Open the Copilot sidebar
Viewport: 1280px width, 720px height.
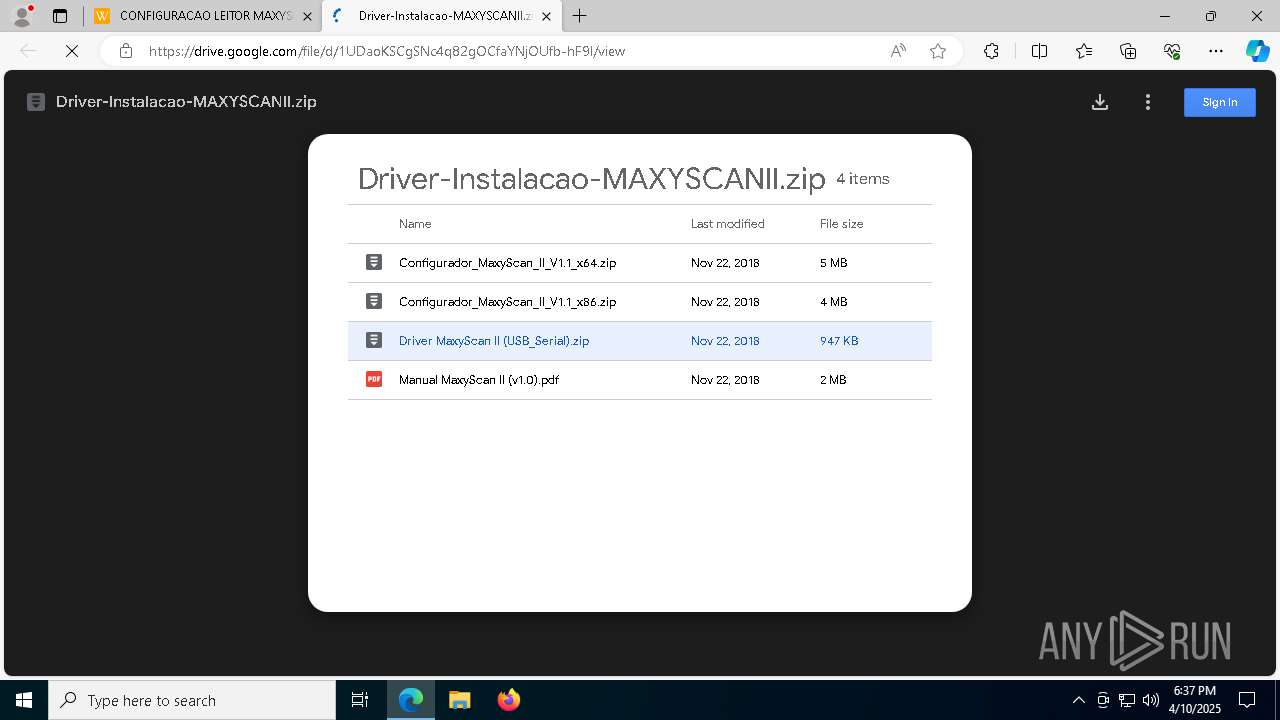tap(1258, 51)
